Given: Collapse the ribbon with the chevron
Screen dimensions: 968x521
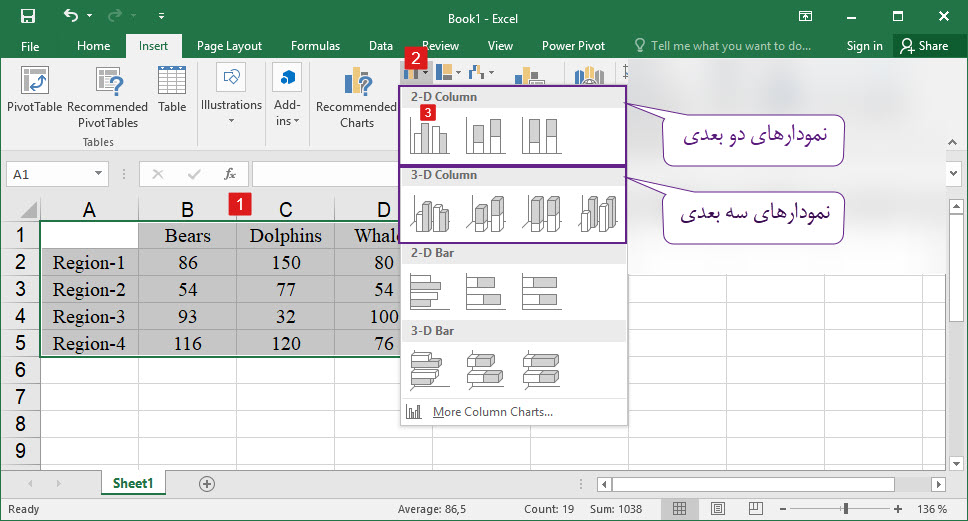Looking at the screenshot, I should tap(953, 143).
